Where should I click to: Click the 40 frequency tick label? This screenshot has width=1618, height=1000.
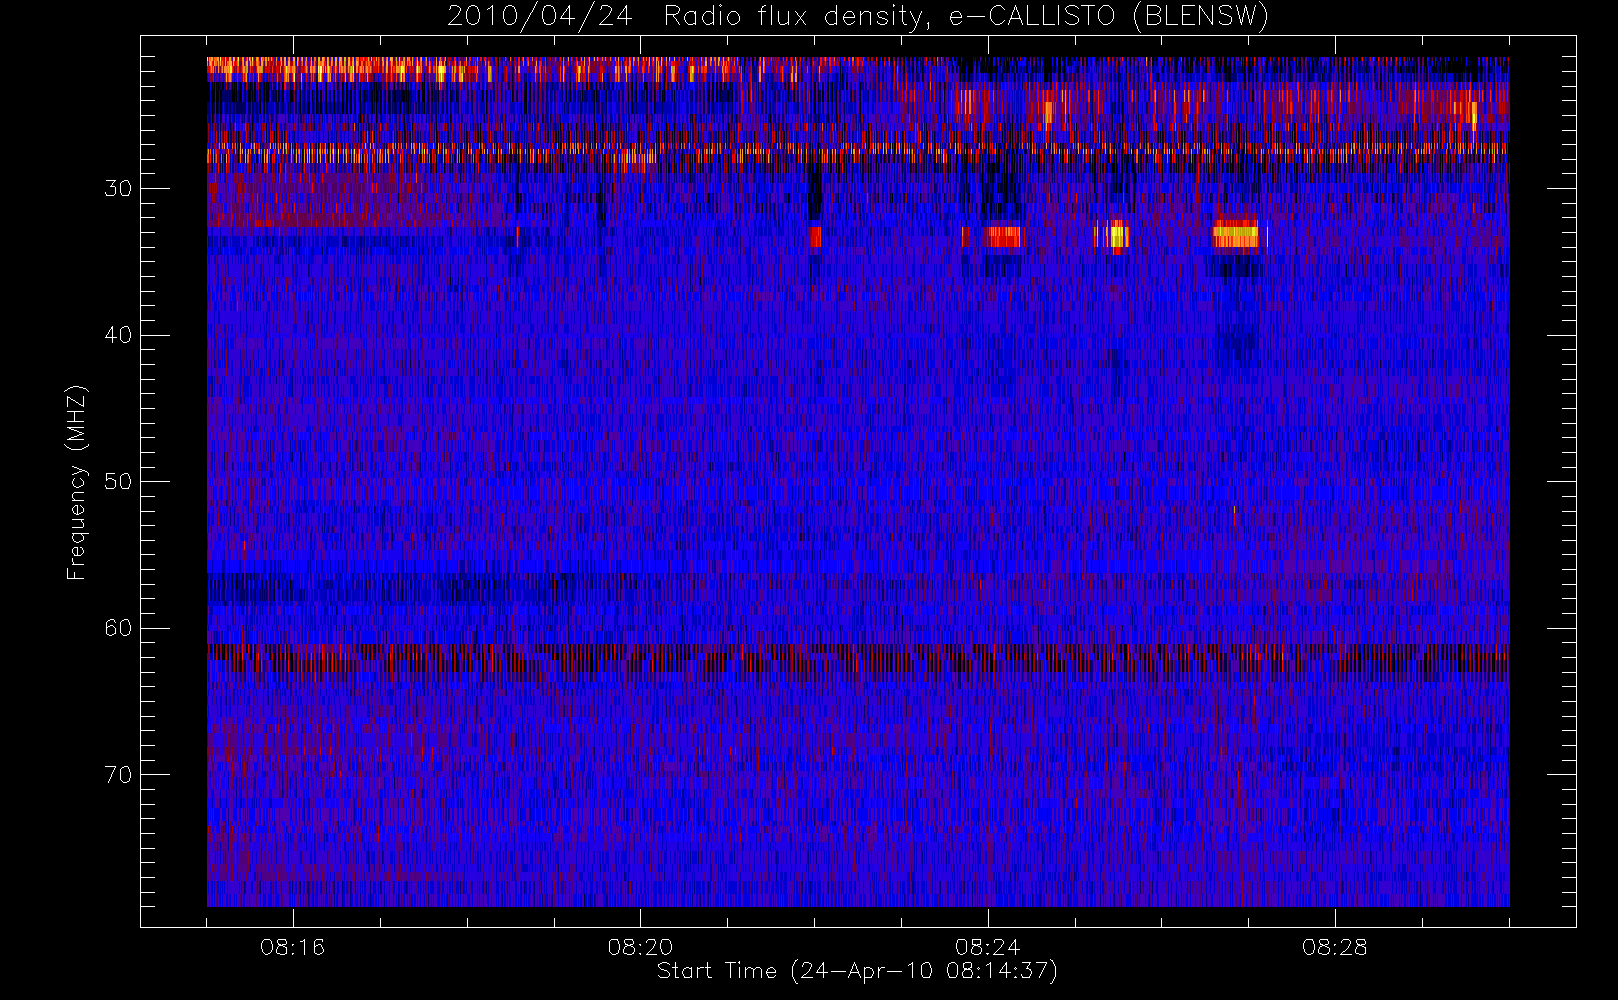pyautogui.click(x=118, y=335)
